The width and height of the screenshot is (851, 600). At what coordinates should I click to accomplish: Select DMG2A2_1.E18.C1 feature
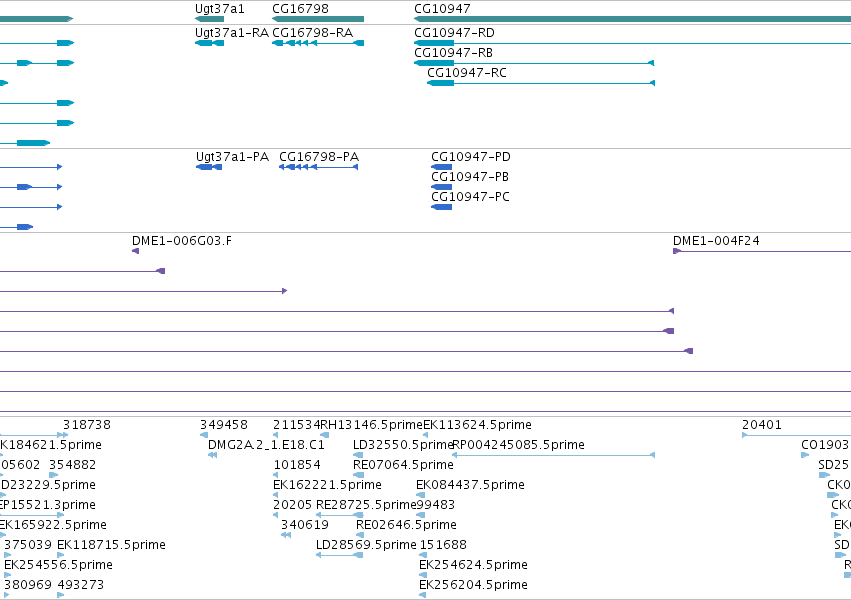[213, 455]
